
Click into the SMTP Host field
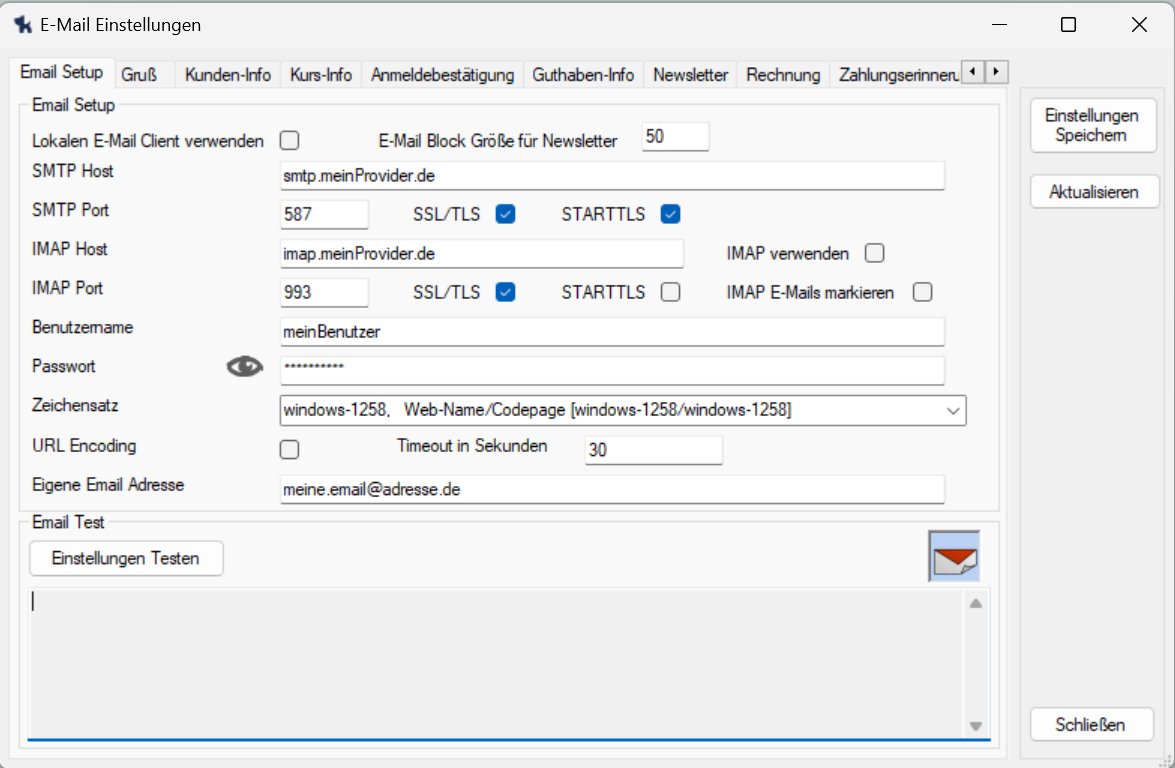click(612, 176)
